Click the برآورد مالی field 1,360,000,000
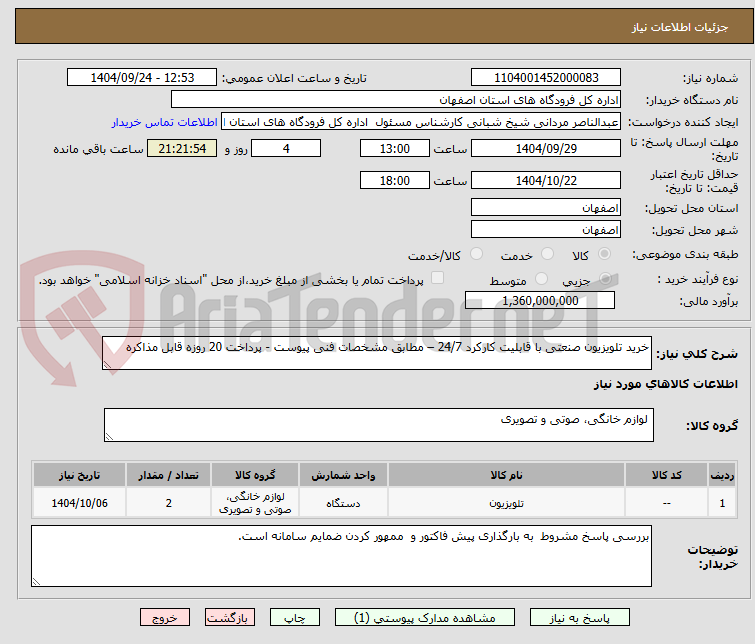Screen dimensions: 755x644 coord(540,300)
